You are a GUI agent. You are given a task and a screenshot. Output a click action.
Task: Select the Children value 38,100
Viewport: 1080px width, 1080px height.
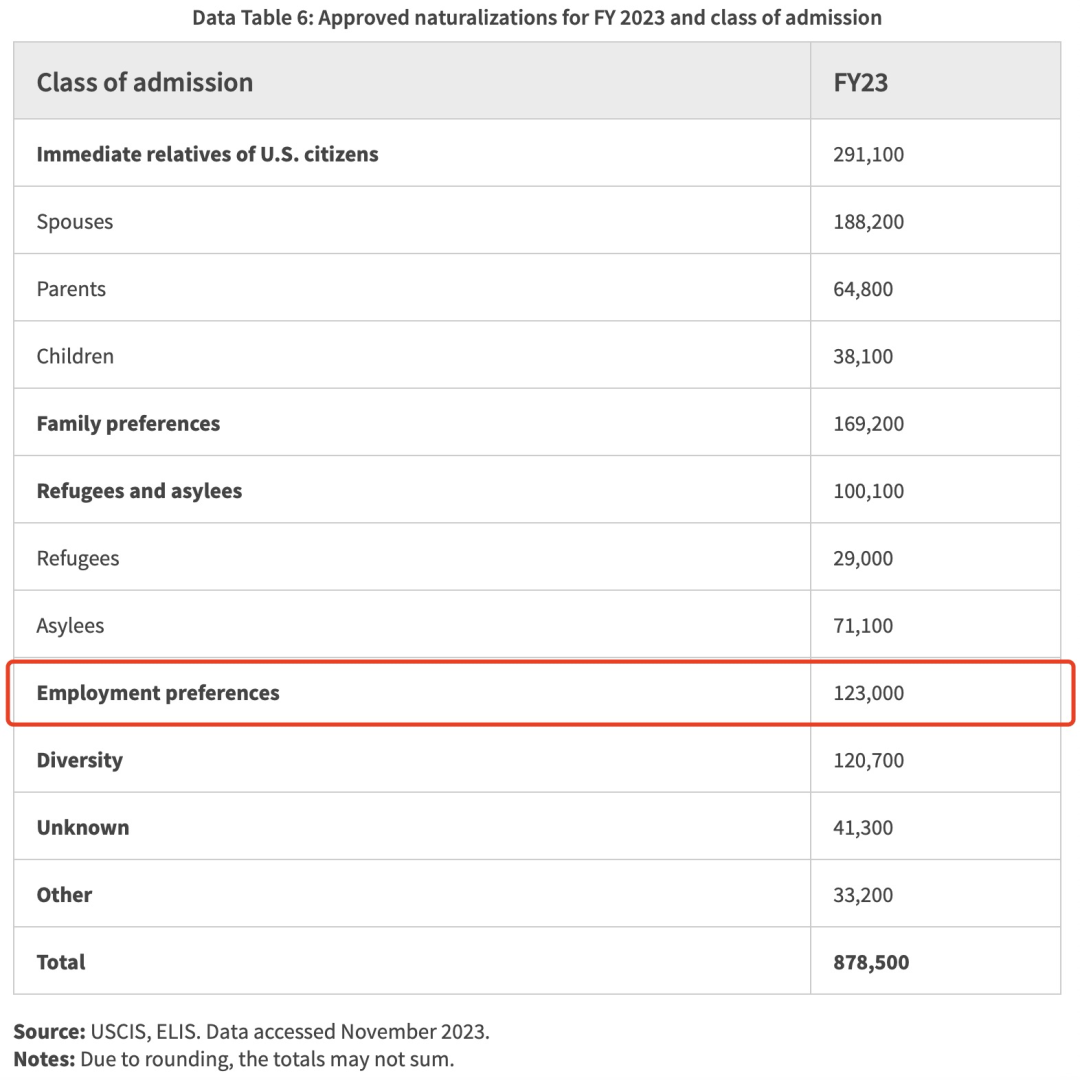coord(863,356)
